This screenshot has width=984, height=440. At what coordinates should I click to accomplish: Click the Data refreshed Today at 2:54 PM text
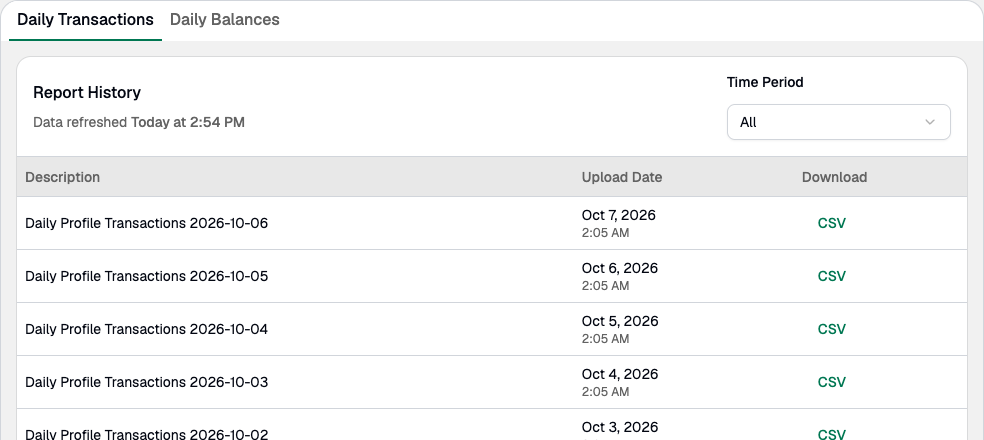(x=139, y=122)
